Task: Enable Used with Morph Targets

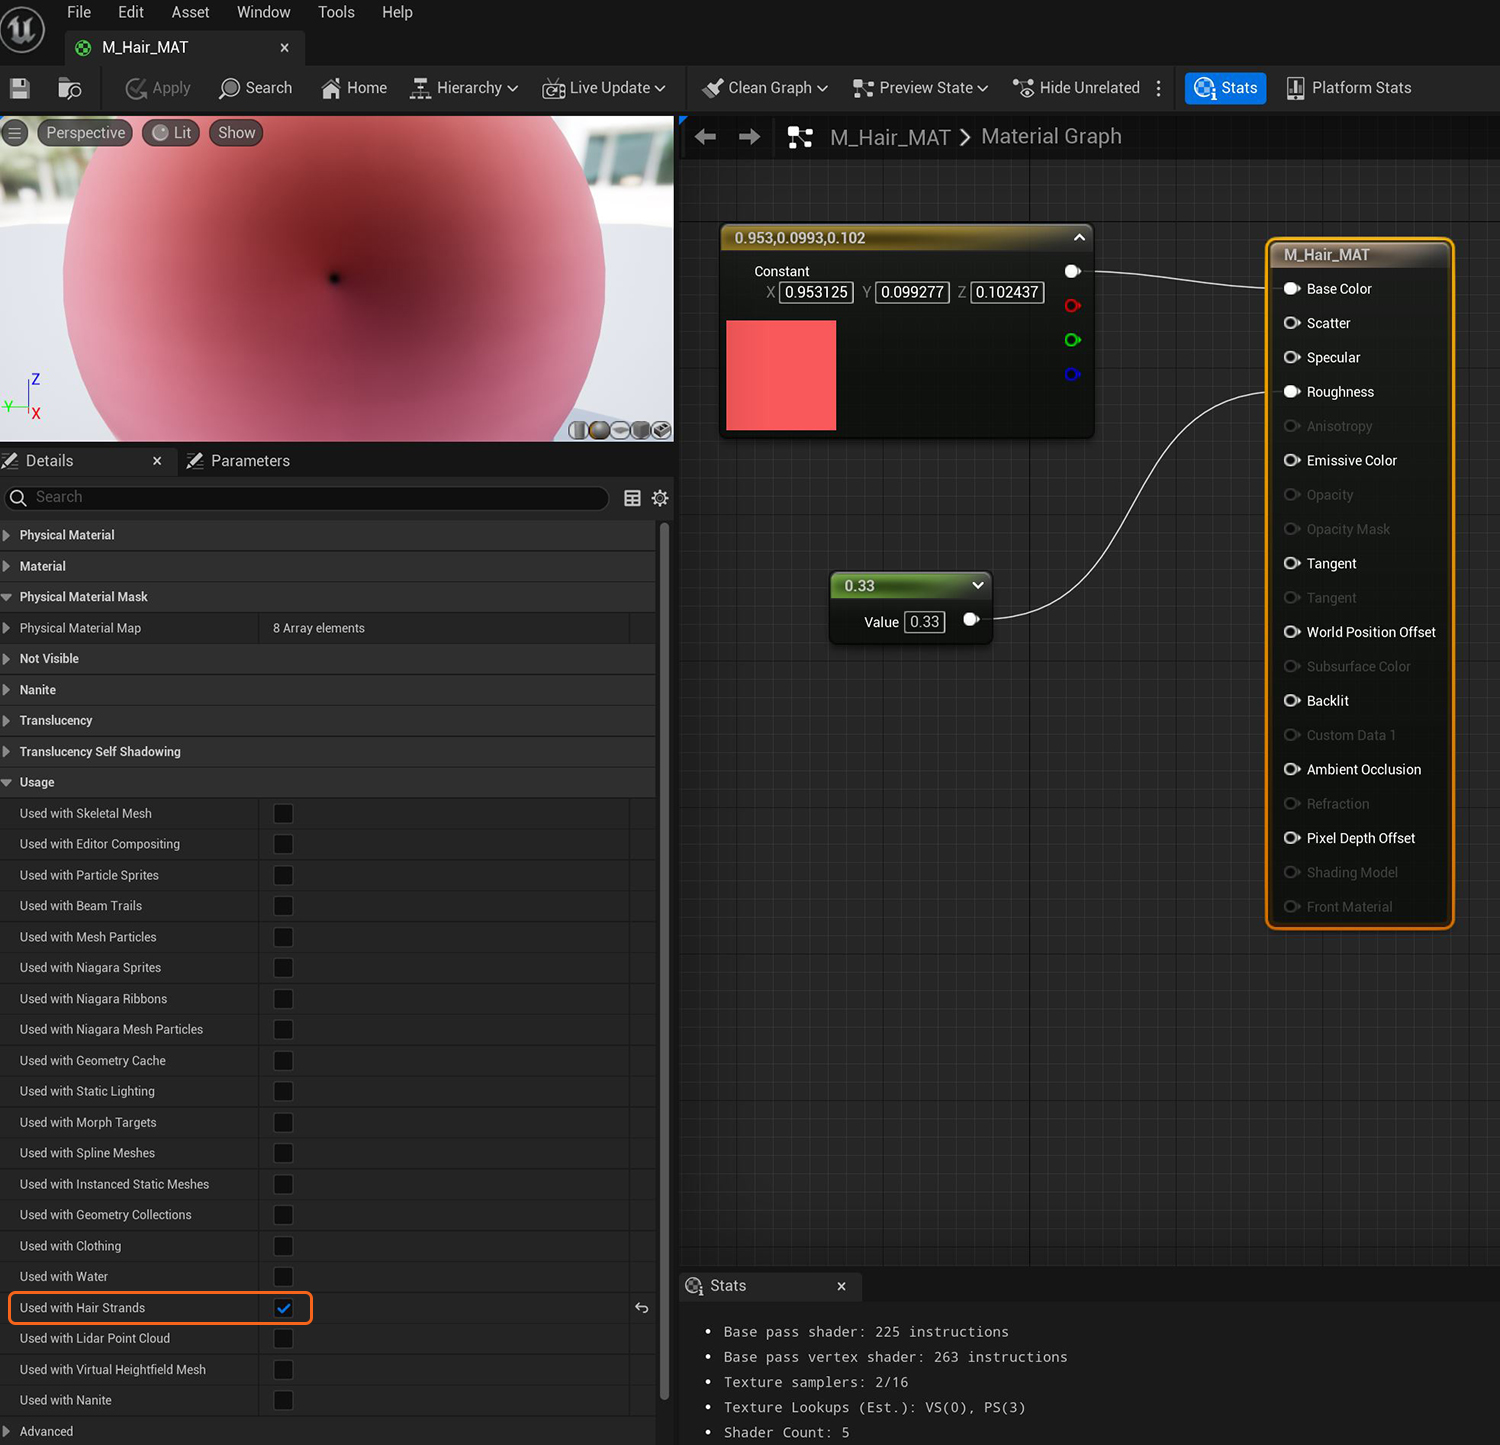Action: coord(284,1123)
